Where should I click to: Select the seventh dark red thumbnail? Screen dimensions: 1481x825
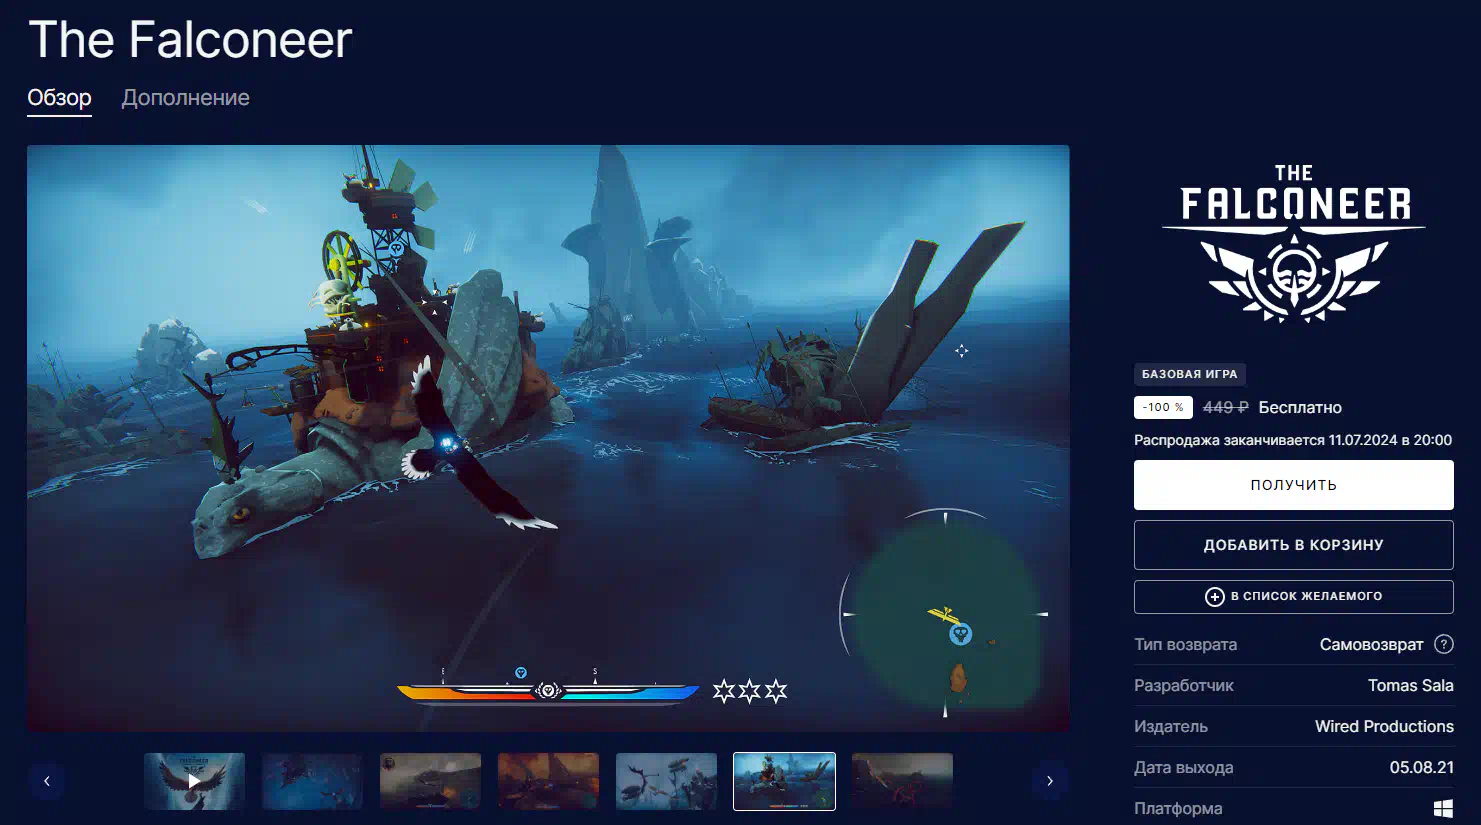pyautogui.click(x=902, y=781)
